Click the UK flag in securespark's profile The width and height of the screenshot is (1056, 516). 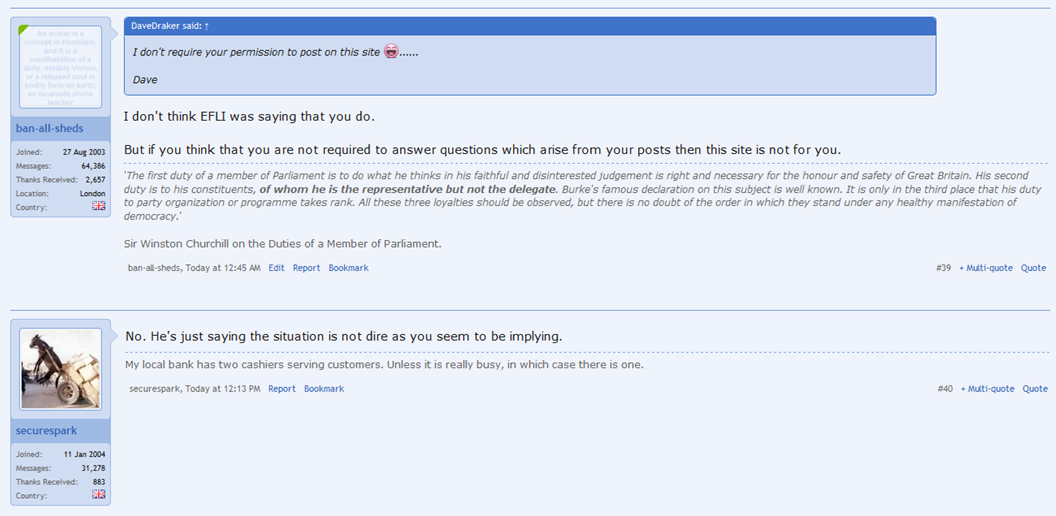(x=98, y=494)
